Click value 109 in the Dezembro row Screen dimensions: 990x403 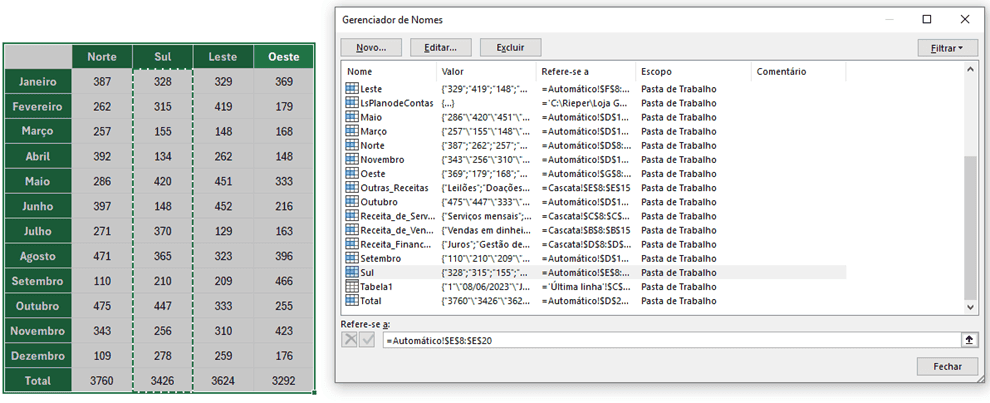coord(102,356)
